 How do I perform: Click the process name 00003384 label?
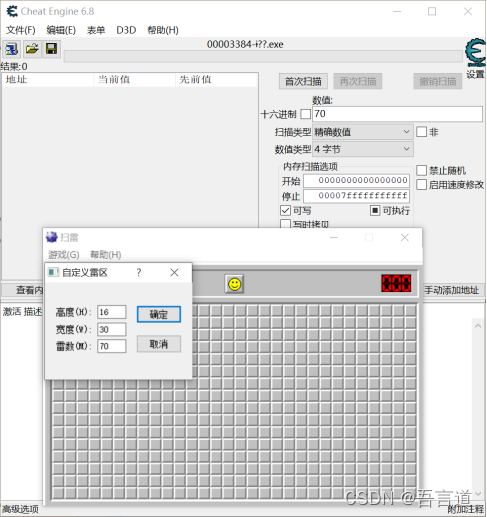(x=245, y=44)
